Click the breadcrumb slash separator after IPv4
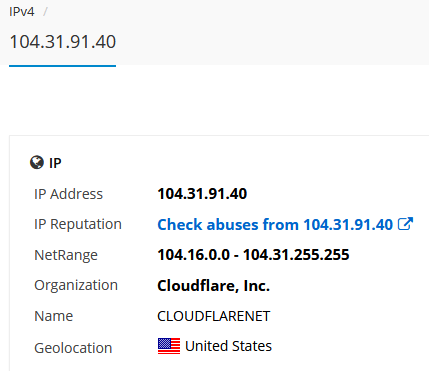Image resolution: width=429 pixels, height=371 pixels. [45, 12]
